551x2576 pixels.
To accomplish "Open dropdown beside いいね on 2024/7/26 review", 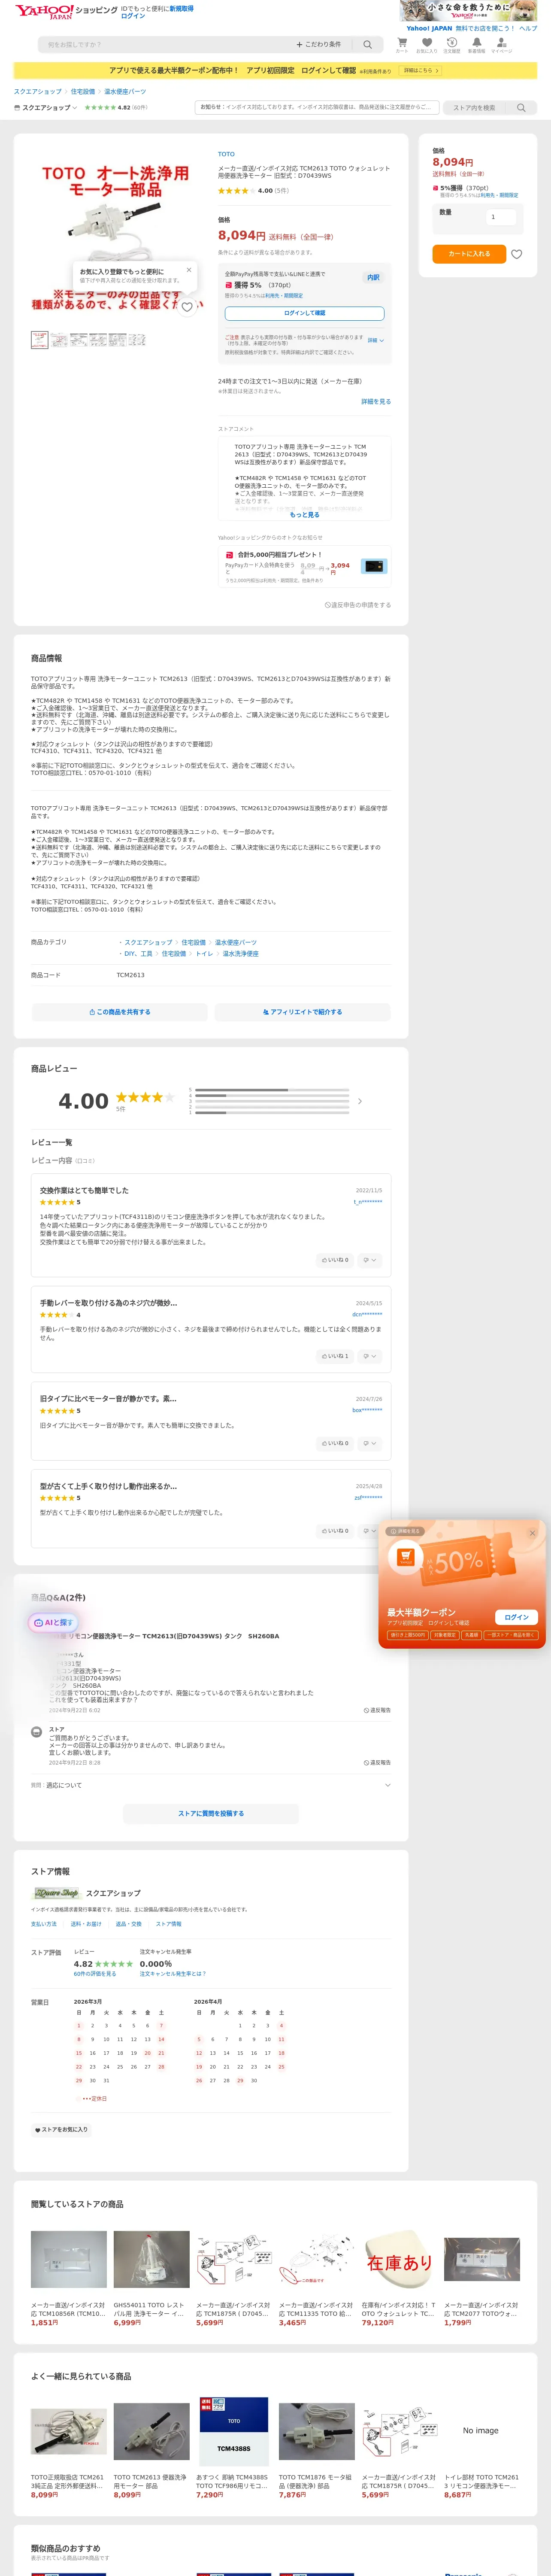I will point(370,1443).
